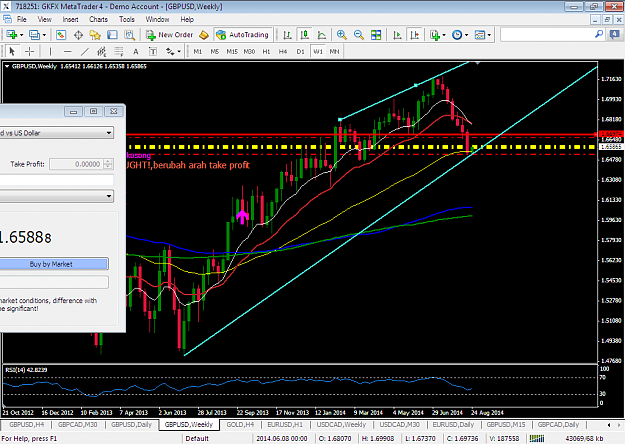The height and width of the screenshot is (444, 625).
Task: Switch to the USDCAD,Weekly chart tab
Action: click(341, 424)
